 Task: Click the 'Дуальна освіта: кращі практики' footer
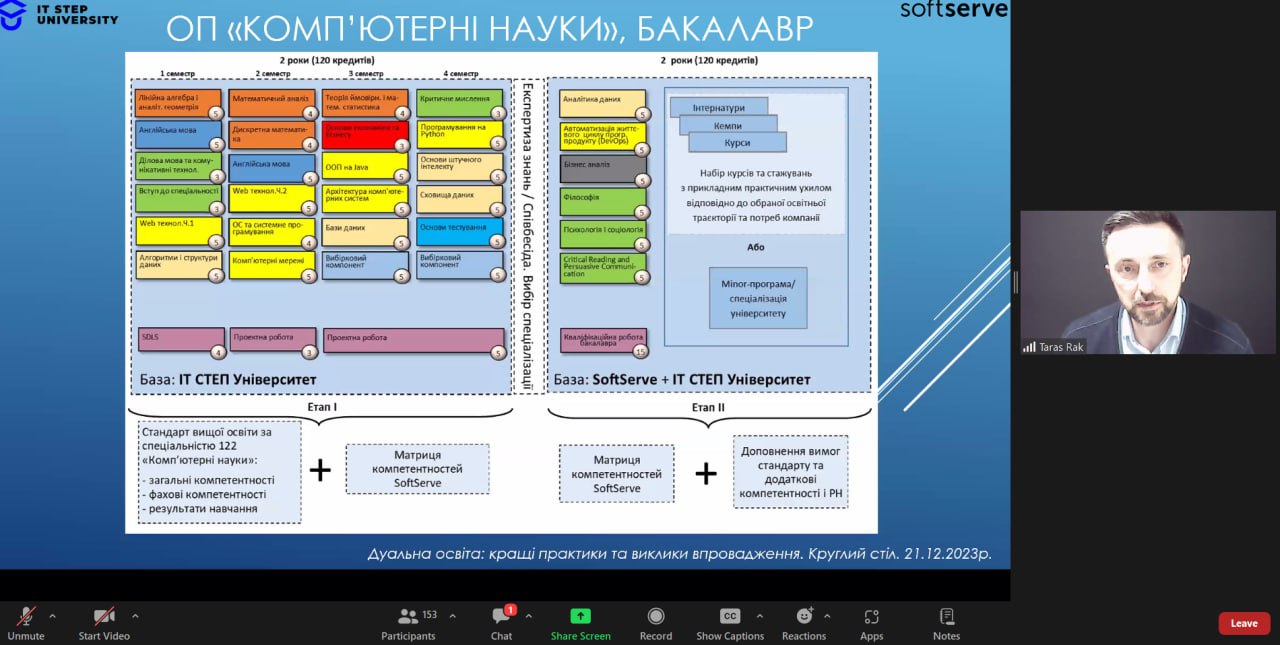(x=680, y=553)
